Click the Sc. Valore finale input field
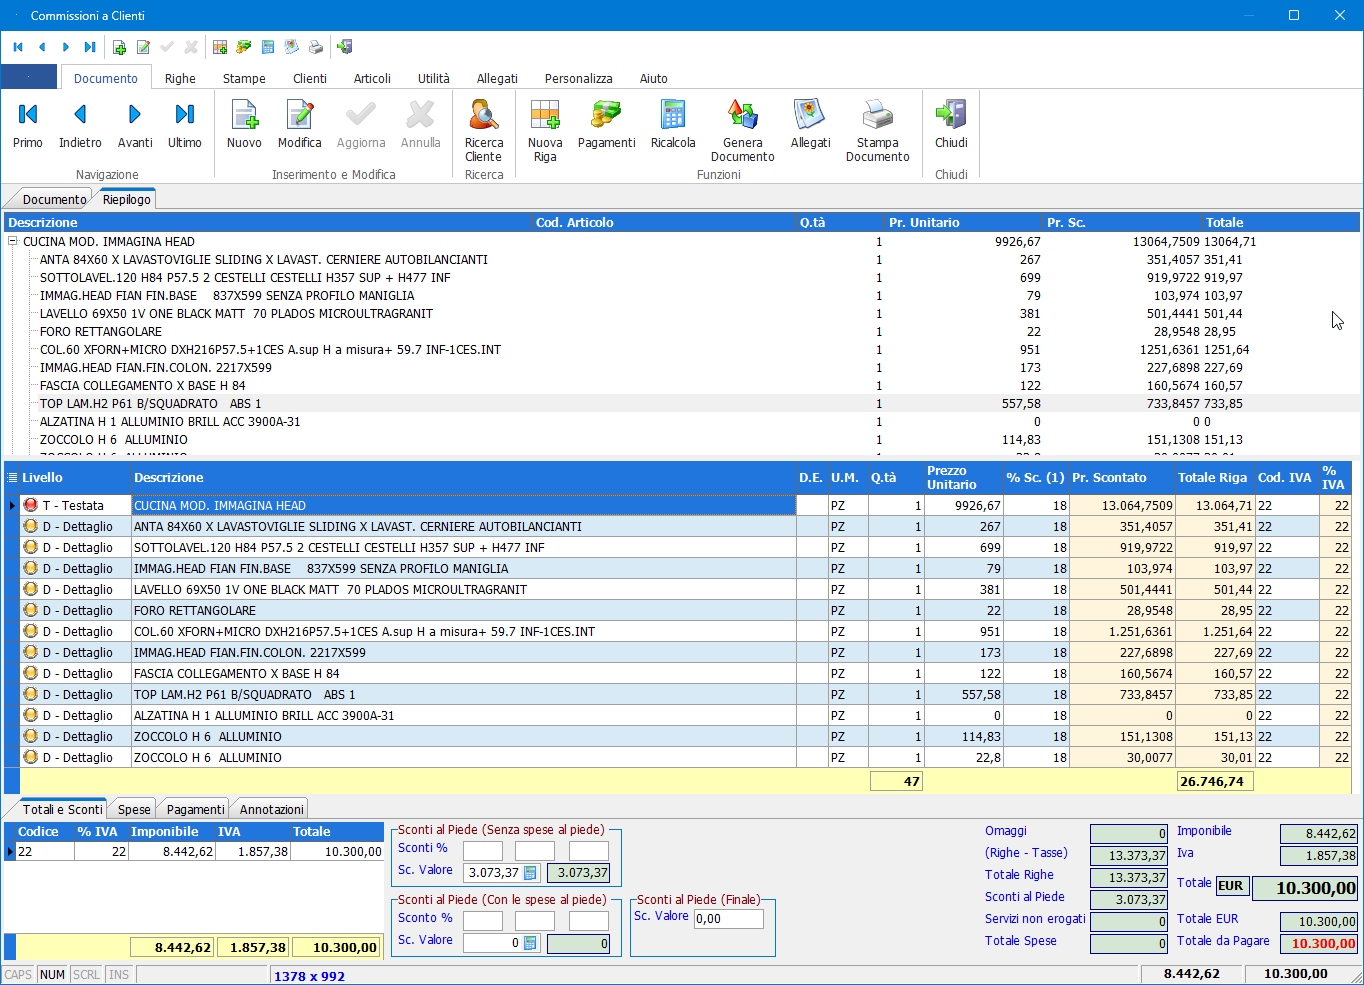The width and height of the screenshot is (1364, 985). 728,919
